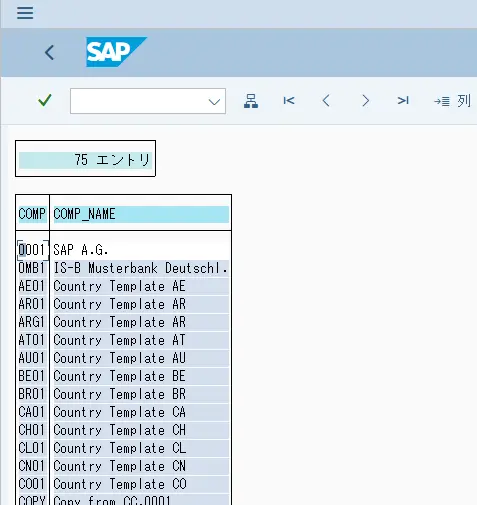Select company code BE01

pos(32,376)
